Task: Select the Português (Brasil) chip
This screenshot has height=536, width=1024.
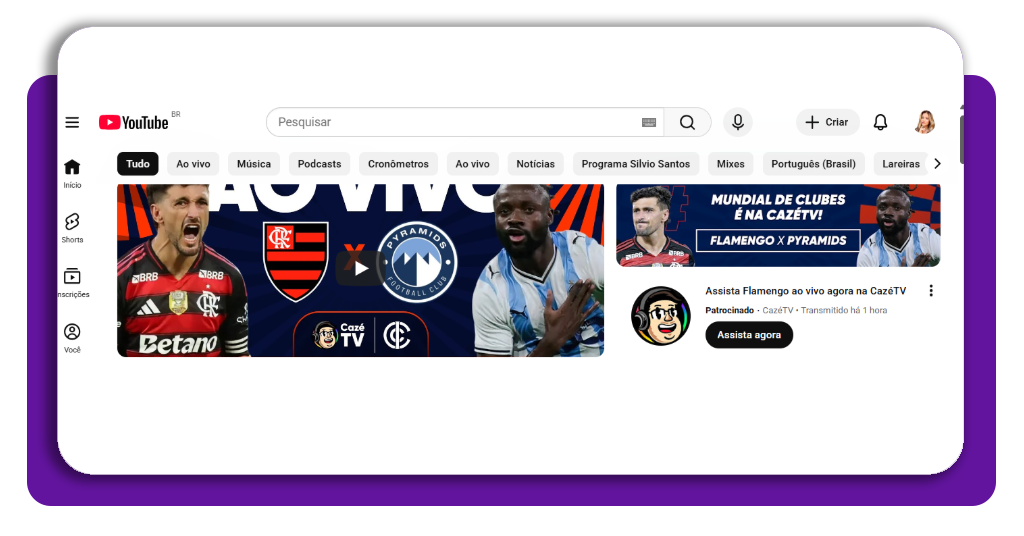Action: (x=814, y=164)
